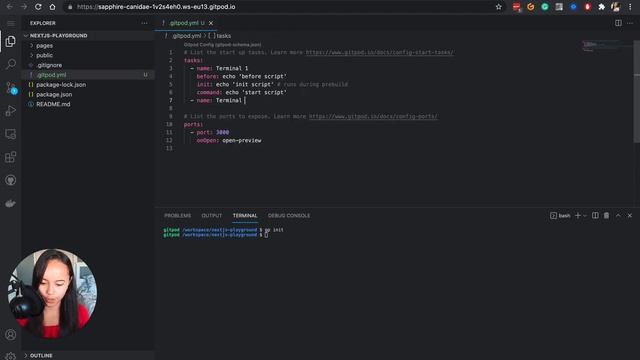The width and height of the screenshot is (640, 360).
Task: Open editor more actions ellipsis
Action: pos(630,23)
